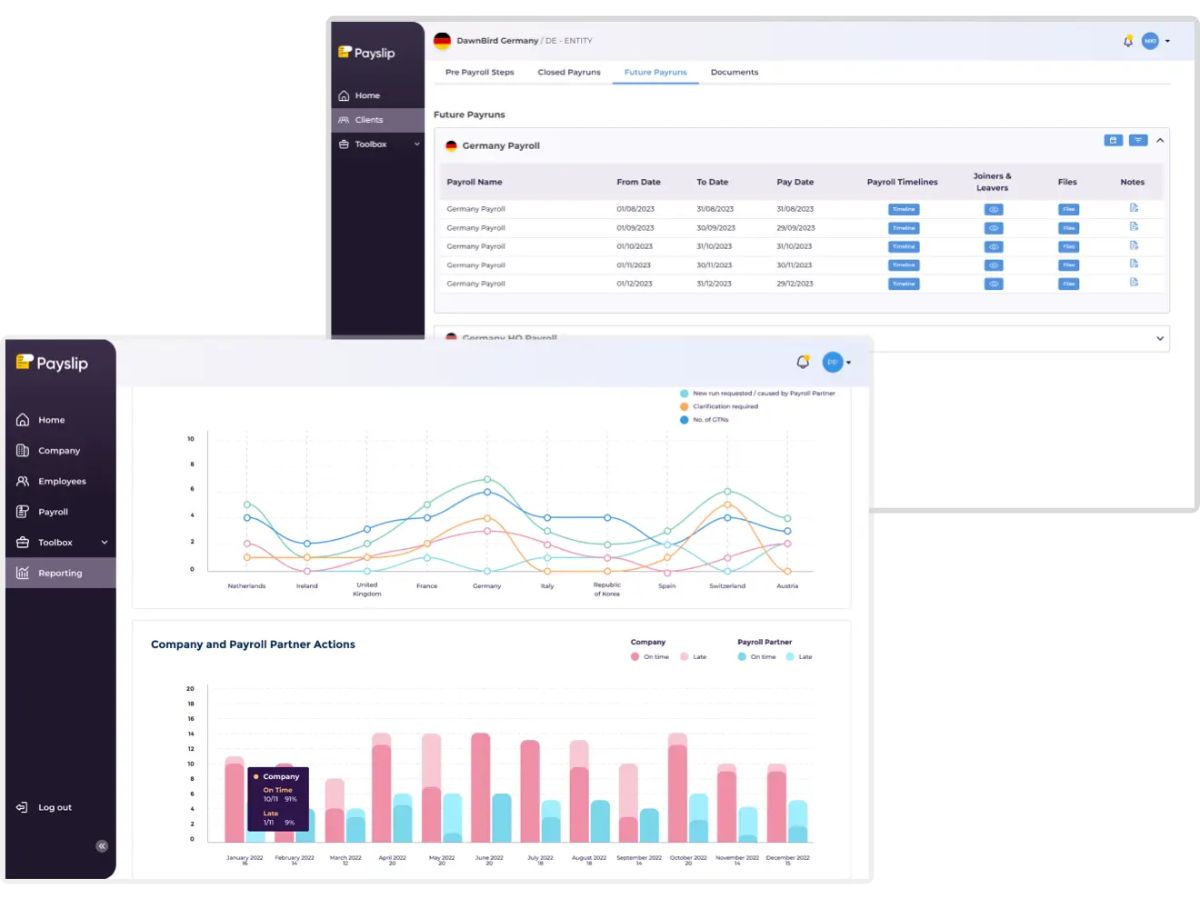Click the filter icon in the Germany Payroll header

pyautogui.click(x=1138, y=141)
